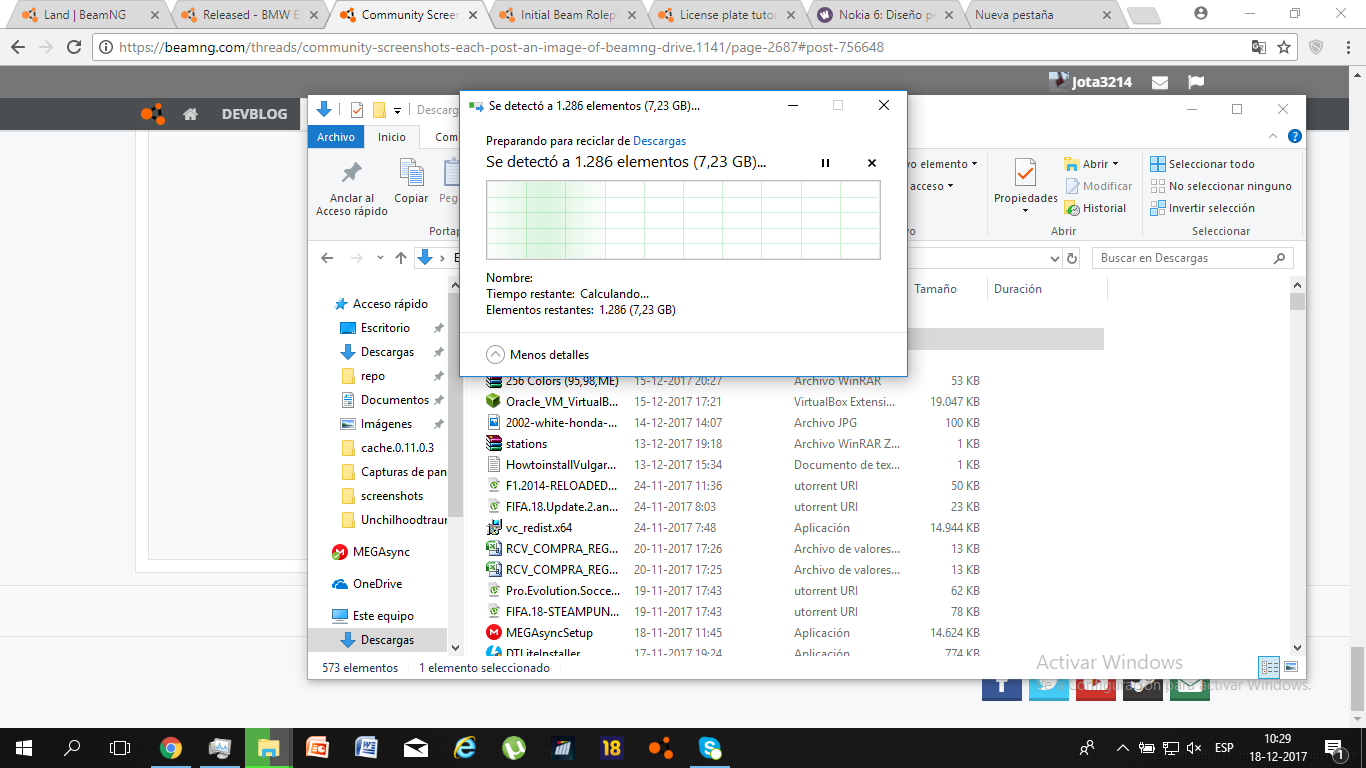Switch to the large icons view layout
The width and height of the screenshot is (1366, 768).
[x=1291, y=667]
